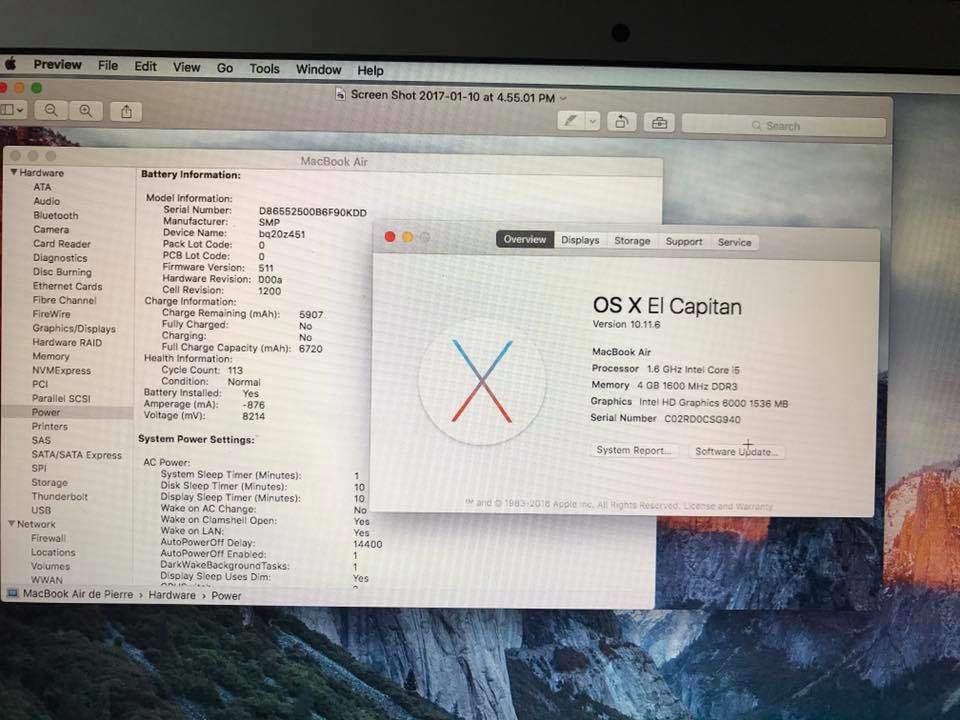The image size is (960, 720).
Task: Collapse the Network section triangle in sidebar
Action: 12,524
